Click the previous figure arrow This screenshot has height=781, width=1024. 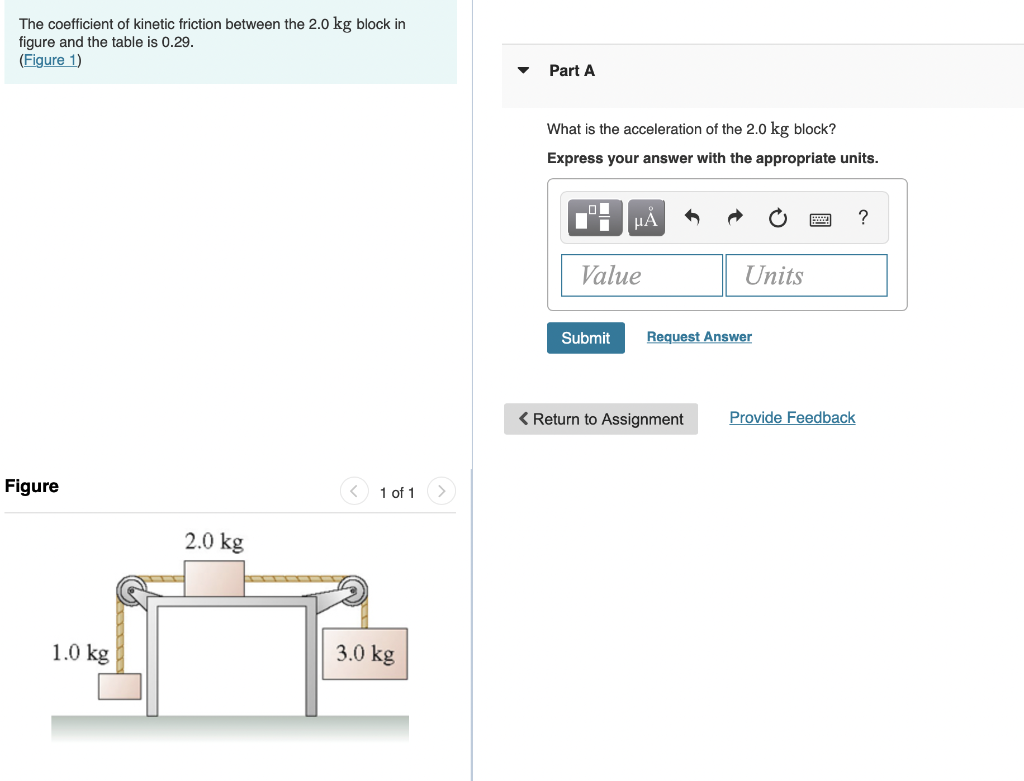point(354,491)
